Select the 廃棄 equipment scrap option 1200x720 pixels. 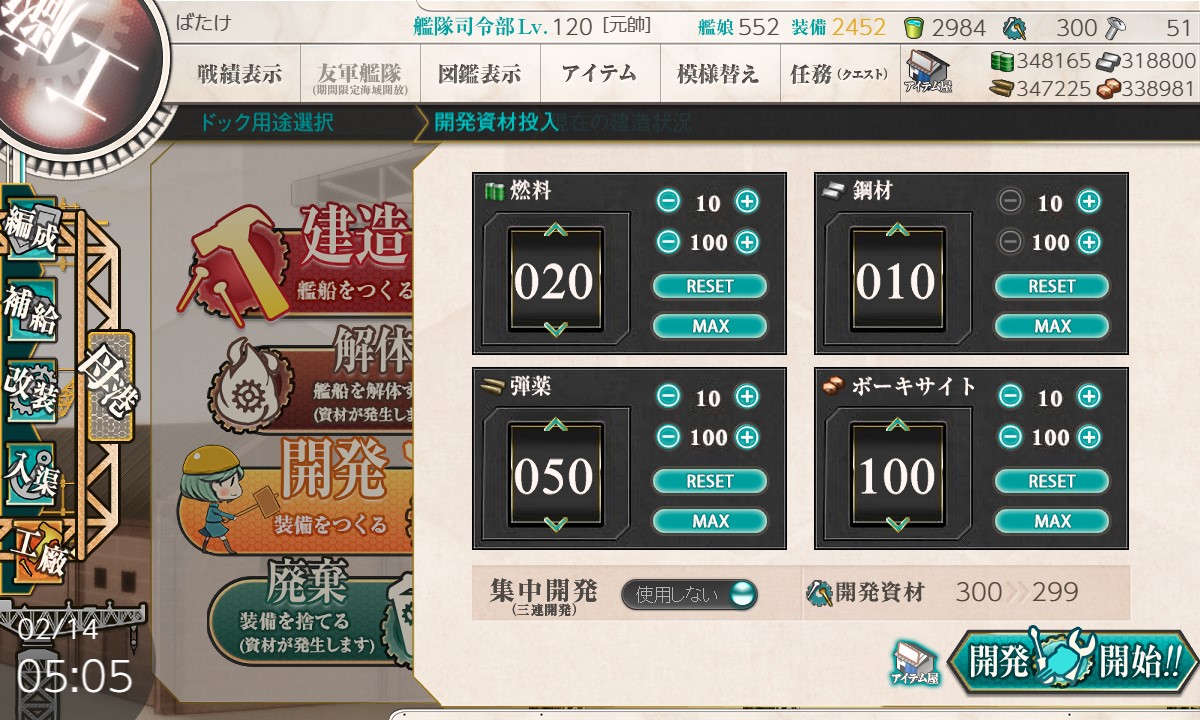(310, 609)
